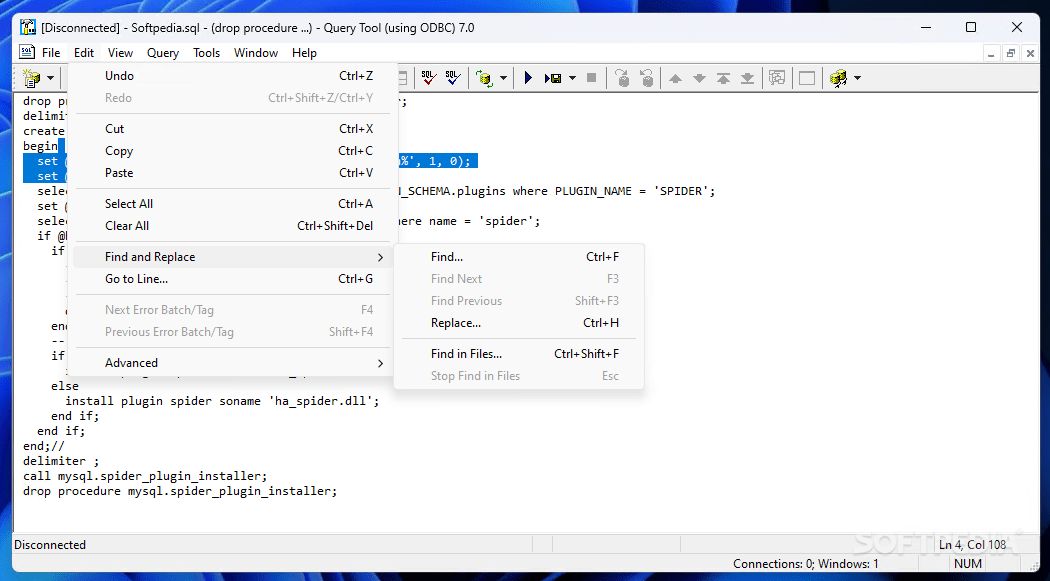Click the stop execution square icon
Viewport: 1050px width, 581px height.
(591, 78)
